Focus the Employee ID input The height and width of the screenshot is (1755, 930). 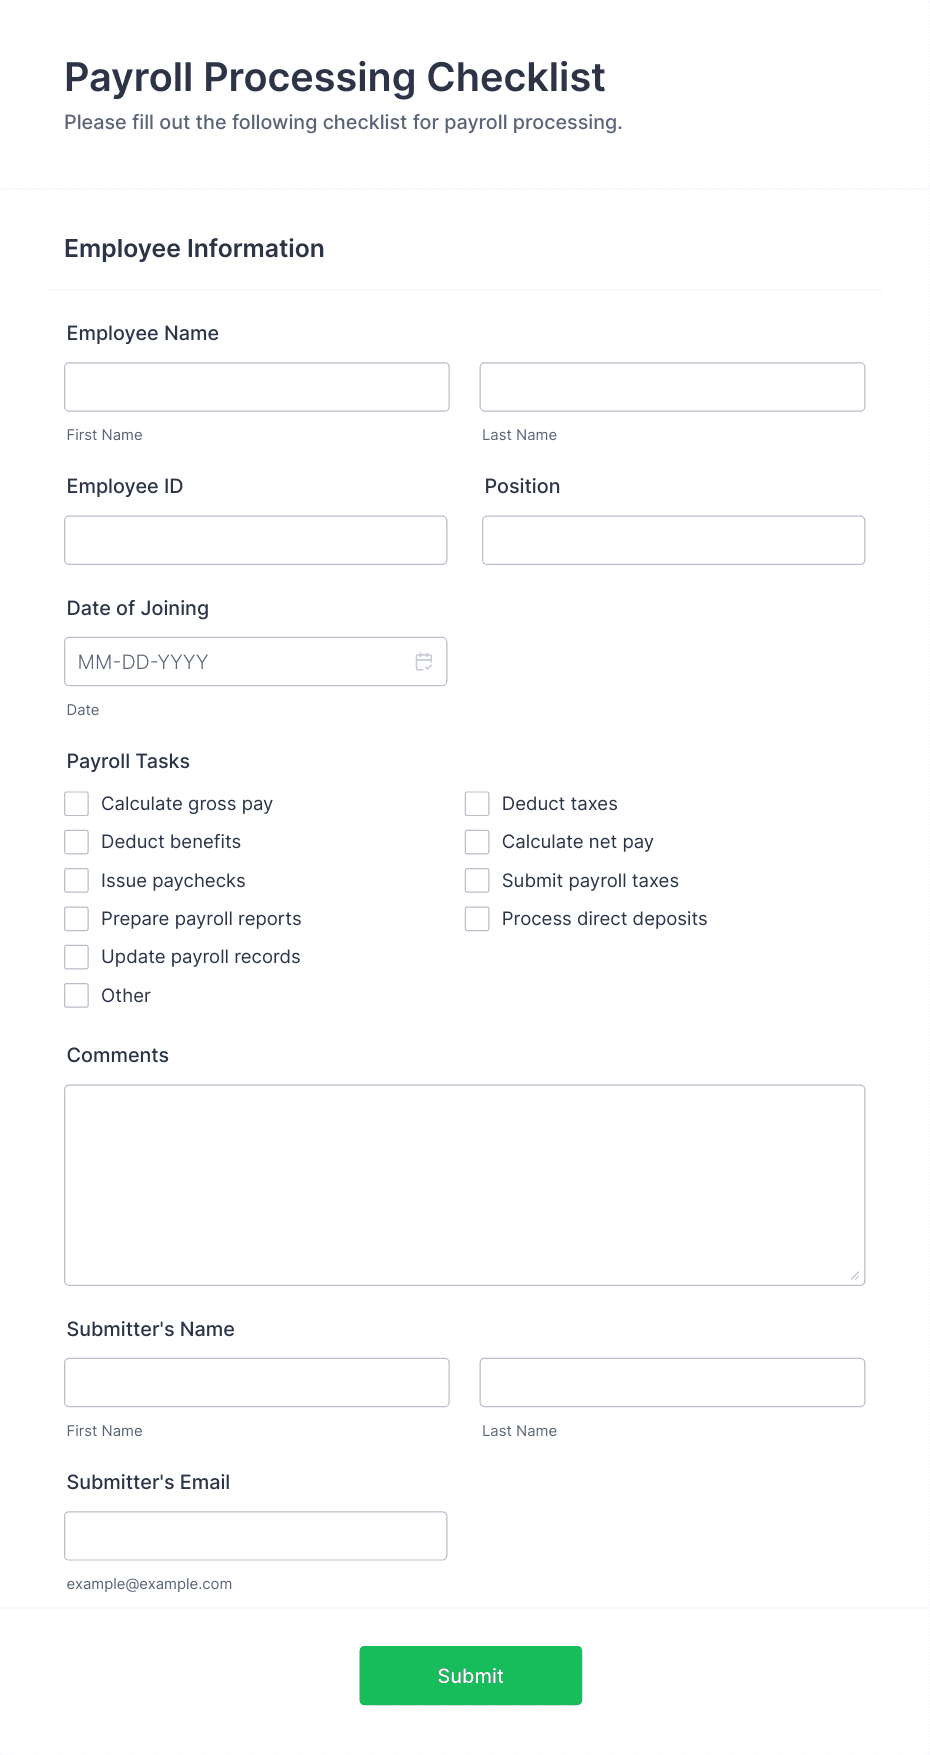tap(256, 540)
